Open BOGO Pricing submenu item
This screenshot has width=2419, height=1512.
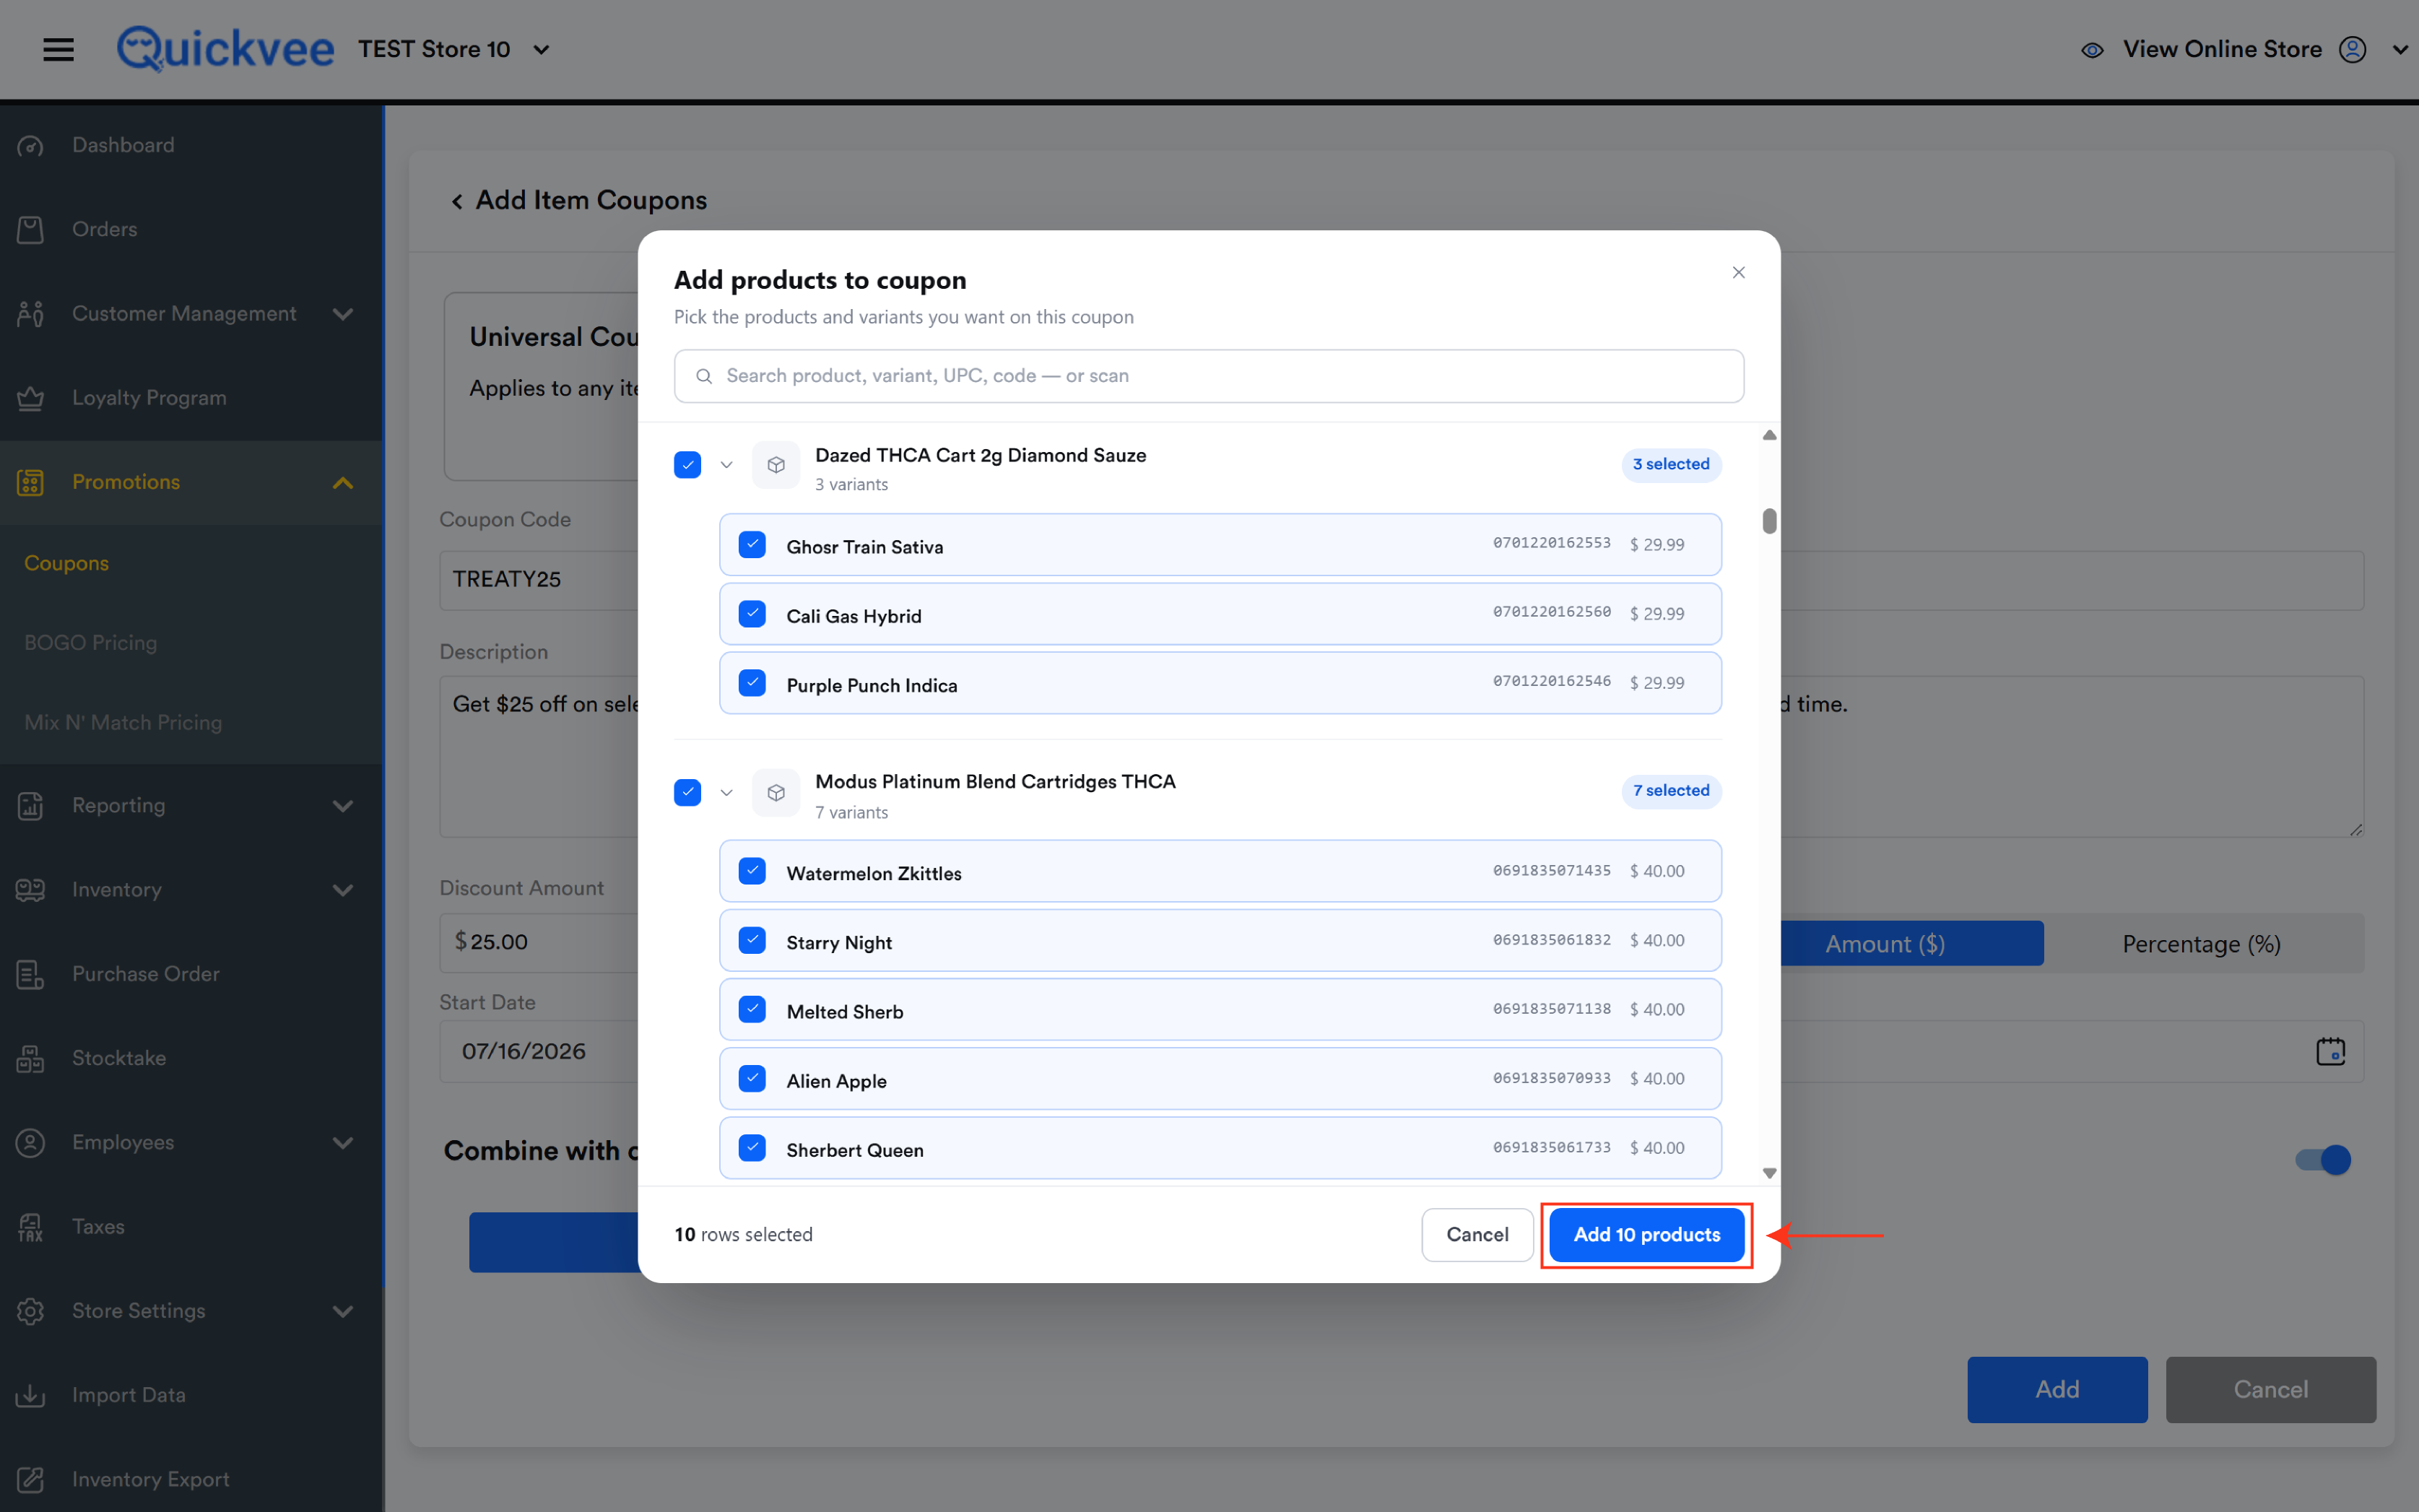point(91,643)
